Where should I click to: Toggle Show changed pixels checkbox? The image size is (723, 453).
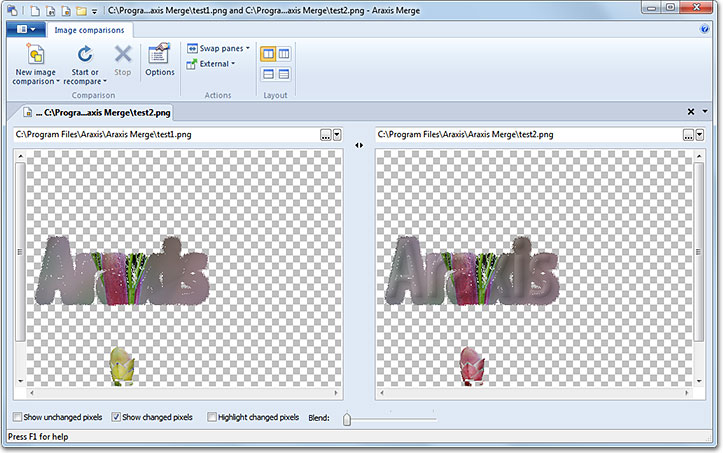116,417
